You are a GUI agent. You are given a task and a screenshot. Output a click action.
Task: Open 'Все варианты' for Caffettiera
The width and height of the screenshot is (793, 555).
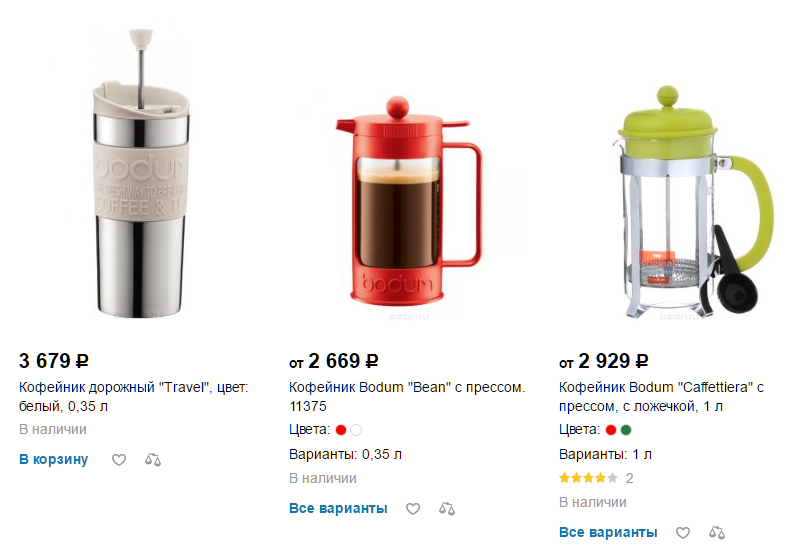[x=608, y=532]
